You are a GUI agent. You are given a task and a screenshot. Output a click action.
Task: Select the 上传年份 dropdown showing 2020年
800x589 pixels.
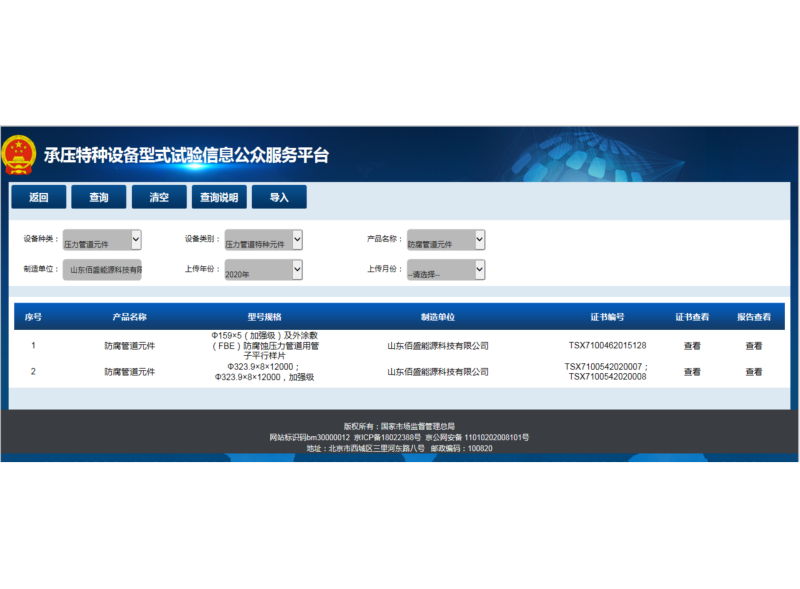(x=263, y=270)
